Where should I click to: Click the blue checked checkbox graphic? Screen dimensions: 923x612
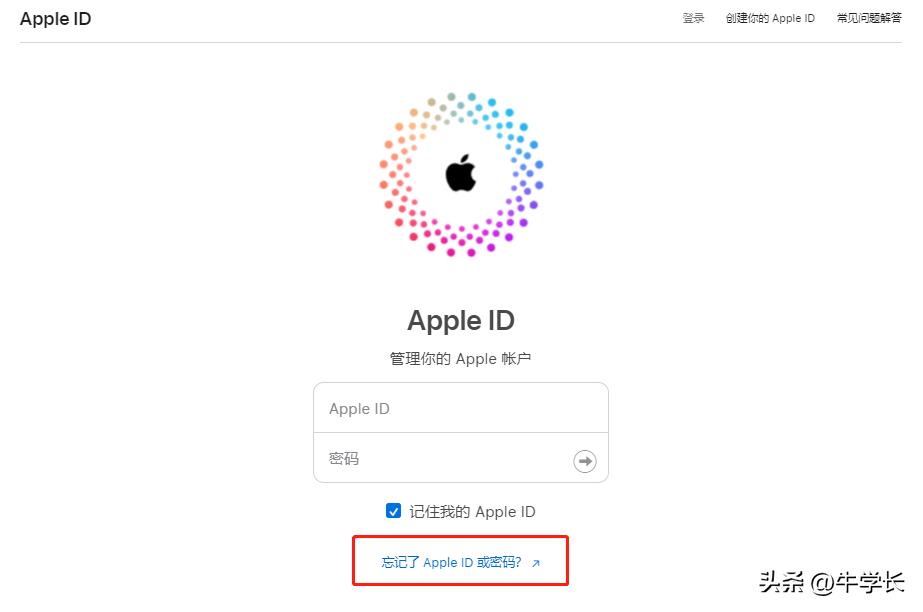pyautogui.click(x=393, y=511)
